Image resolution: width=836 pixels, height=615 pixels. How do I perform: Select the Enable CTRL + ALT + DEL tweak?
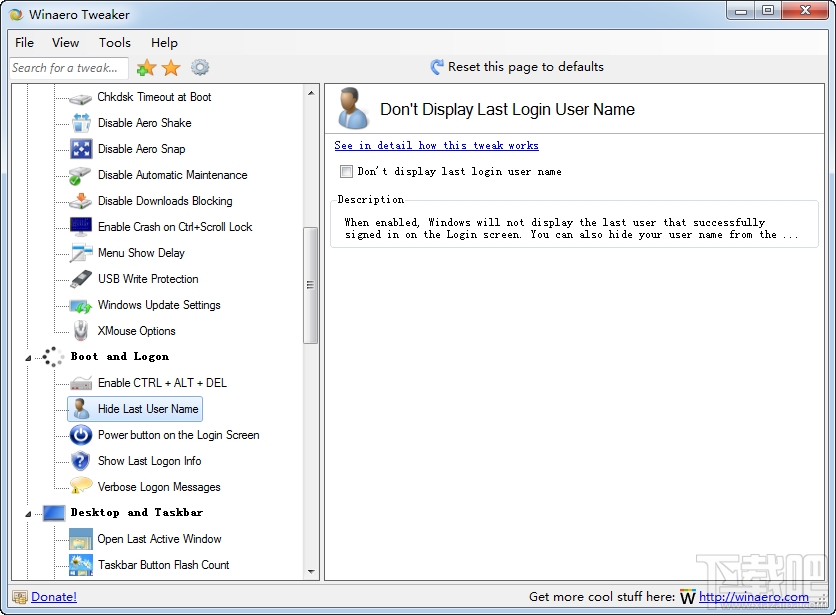point(163,383)
